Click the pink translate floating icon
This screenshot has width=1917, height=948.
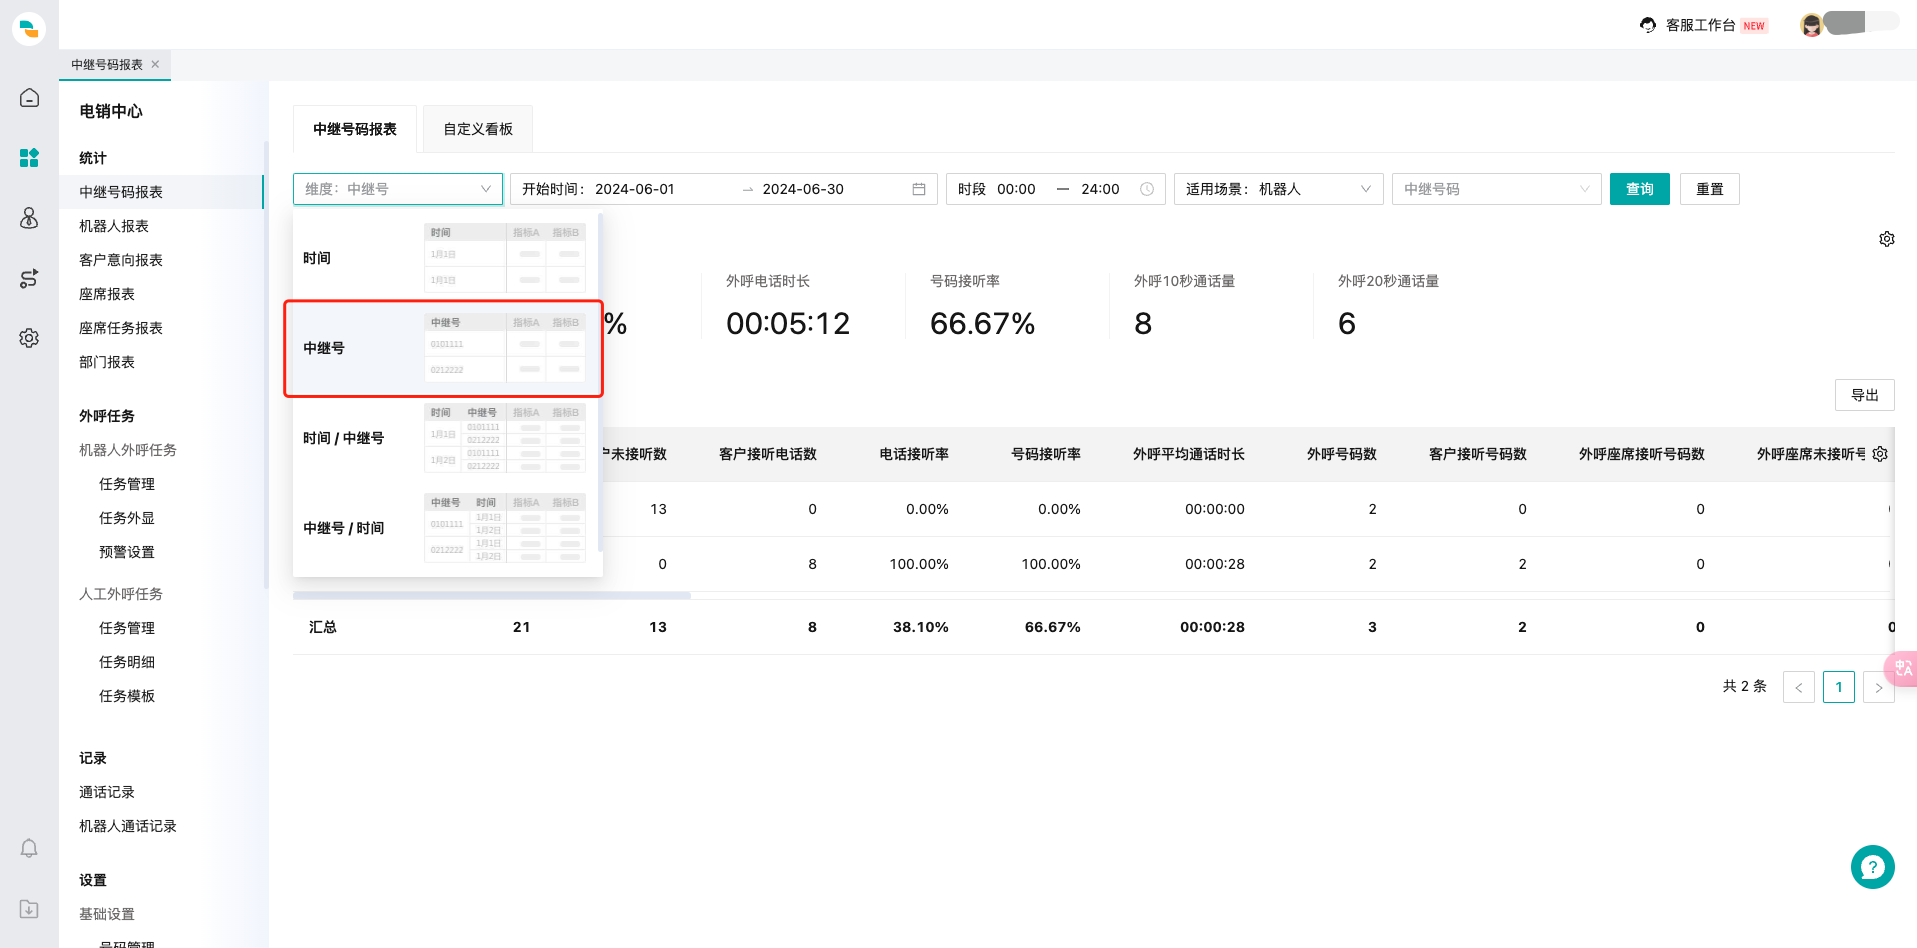pos(1901,668)
